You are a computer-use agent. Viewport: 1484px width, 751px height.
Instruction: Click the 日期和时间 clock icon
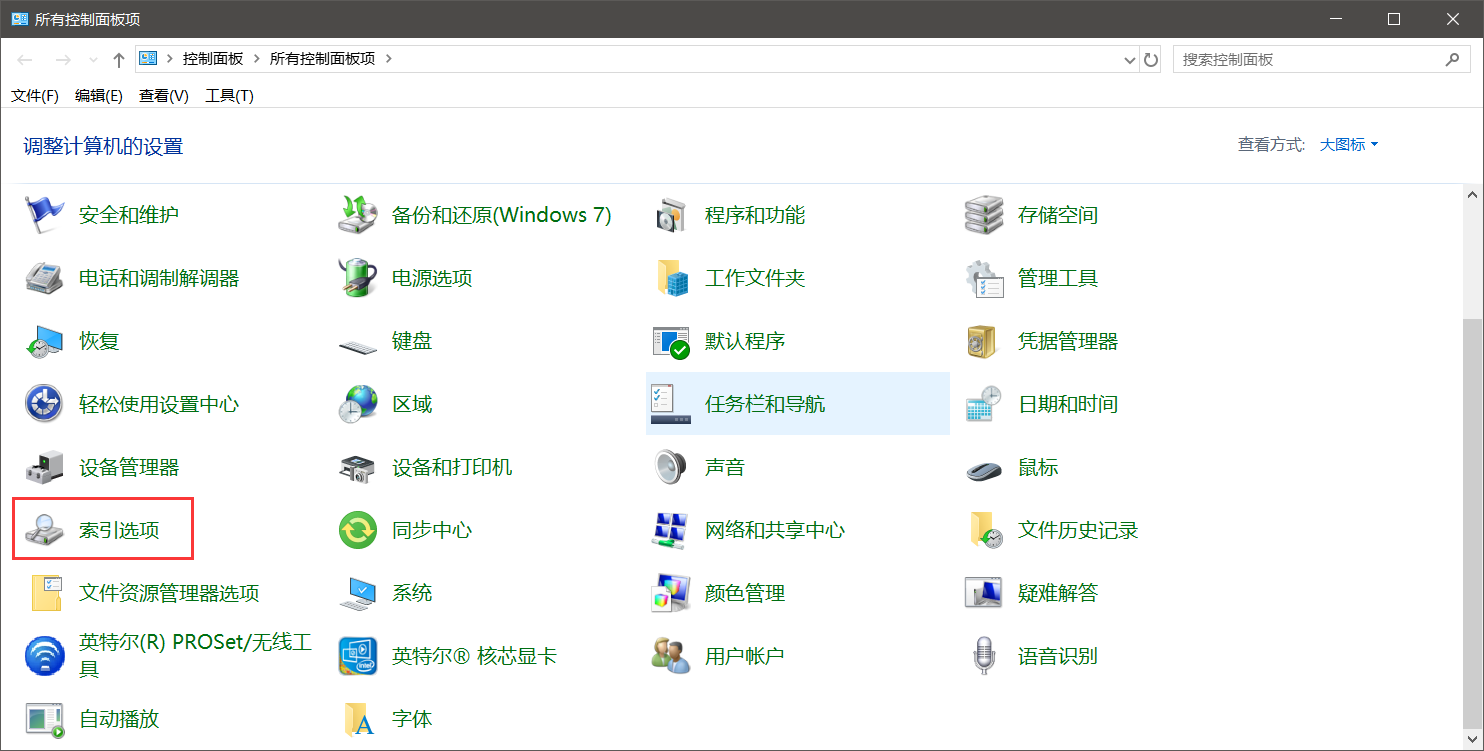[x=984, y=404]
